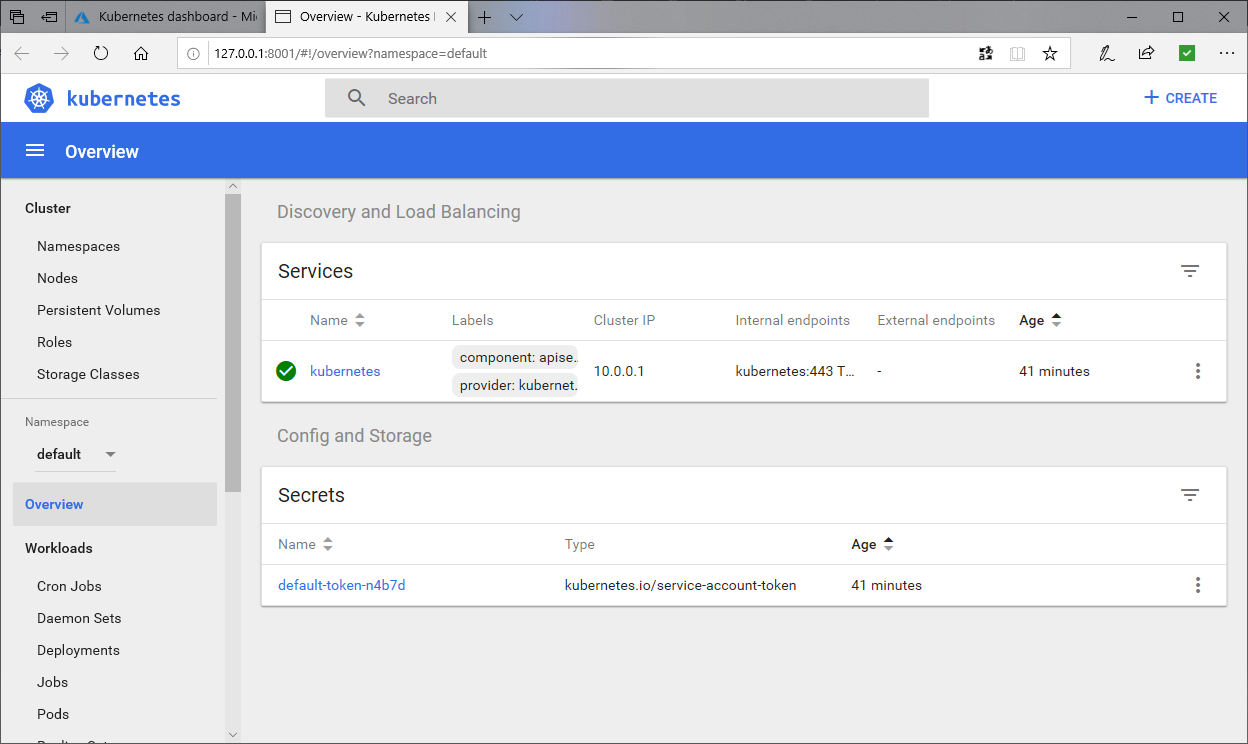Open Jobs under Workloads
Viewport: 1248px width, 744px height.
coord(53,682)
